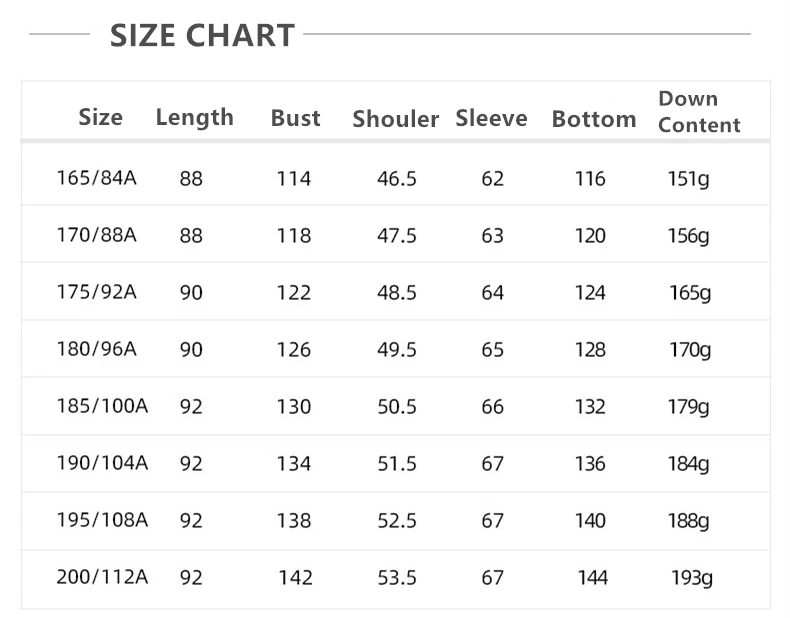Click the Down Content column header

tap(699, 112)
